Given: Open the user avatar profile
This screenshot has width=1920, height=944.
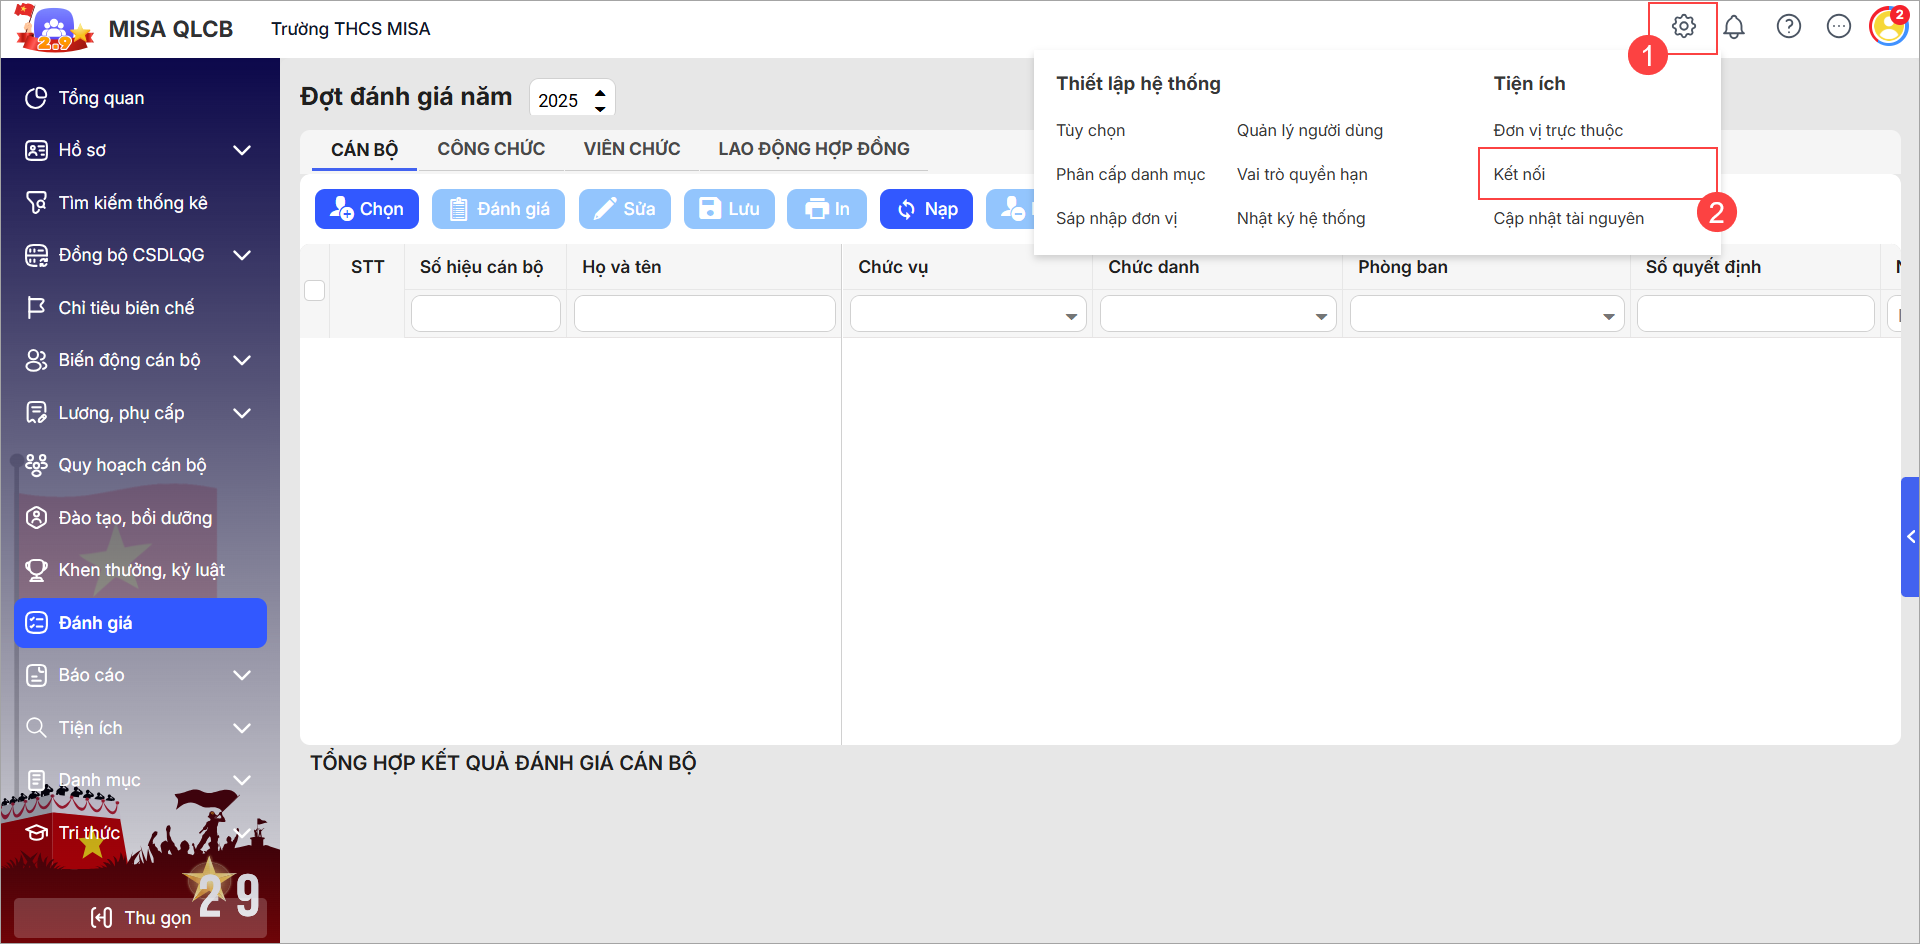Looking at the screenshot, I should point(1888,27).
